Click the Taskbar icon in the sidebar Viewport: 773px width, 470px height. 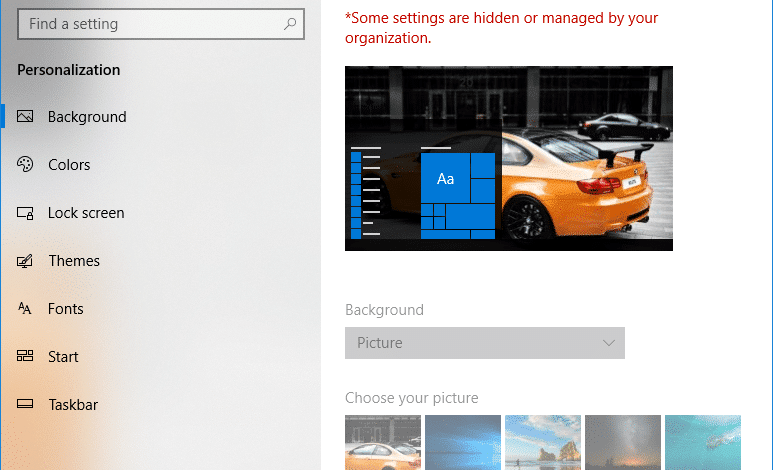pos(25,404)
